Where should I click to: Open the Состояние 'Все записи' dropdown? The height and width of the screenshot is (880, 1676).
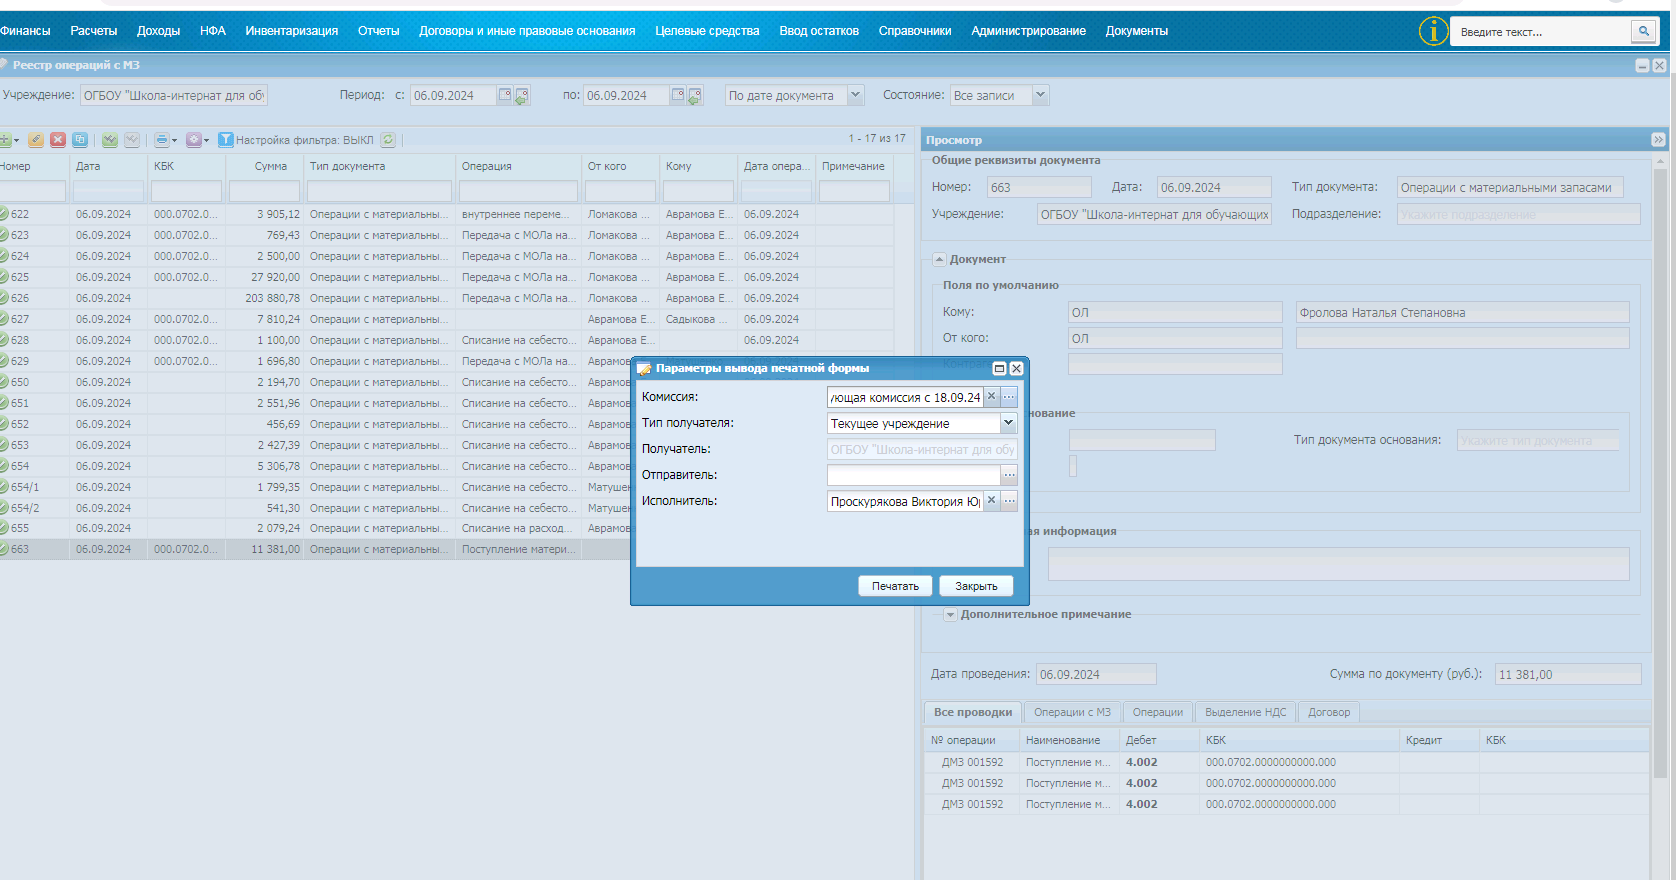[1040, 95]
